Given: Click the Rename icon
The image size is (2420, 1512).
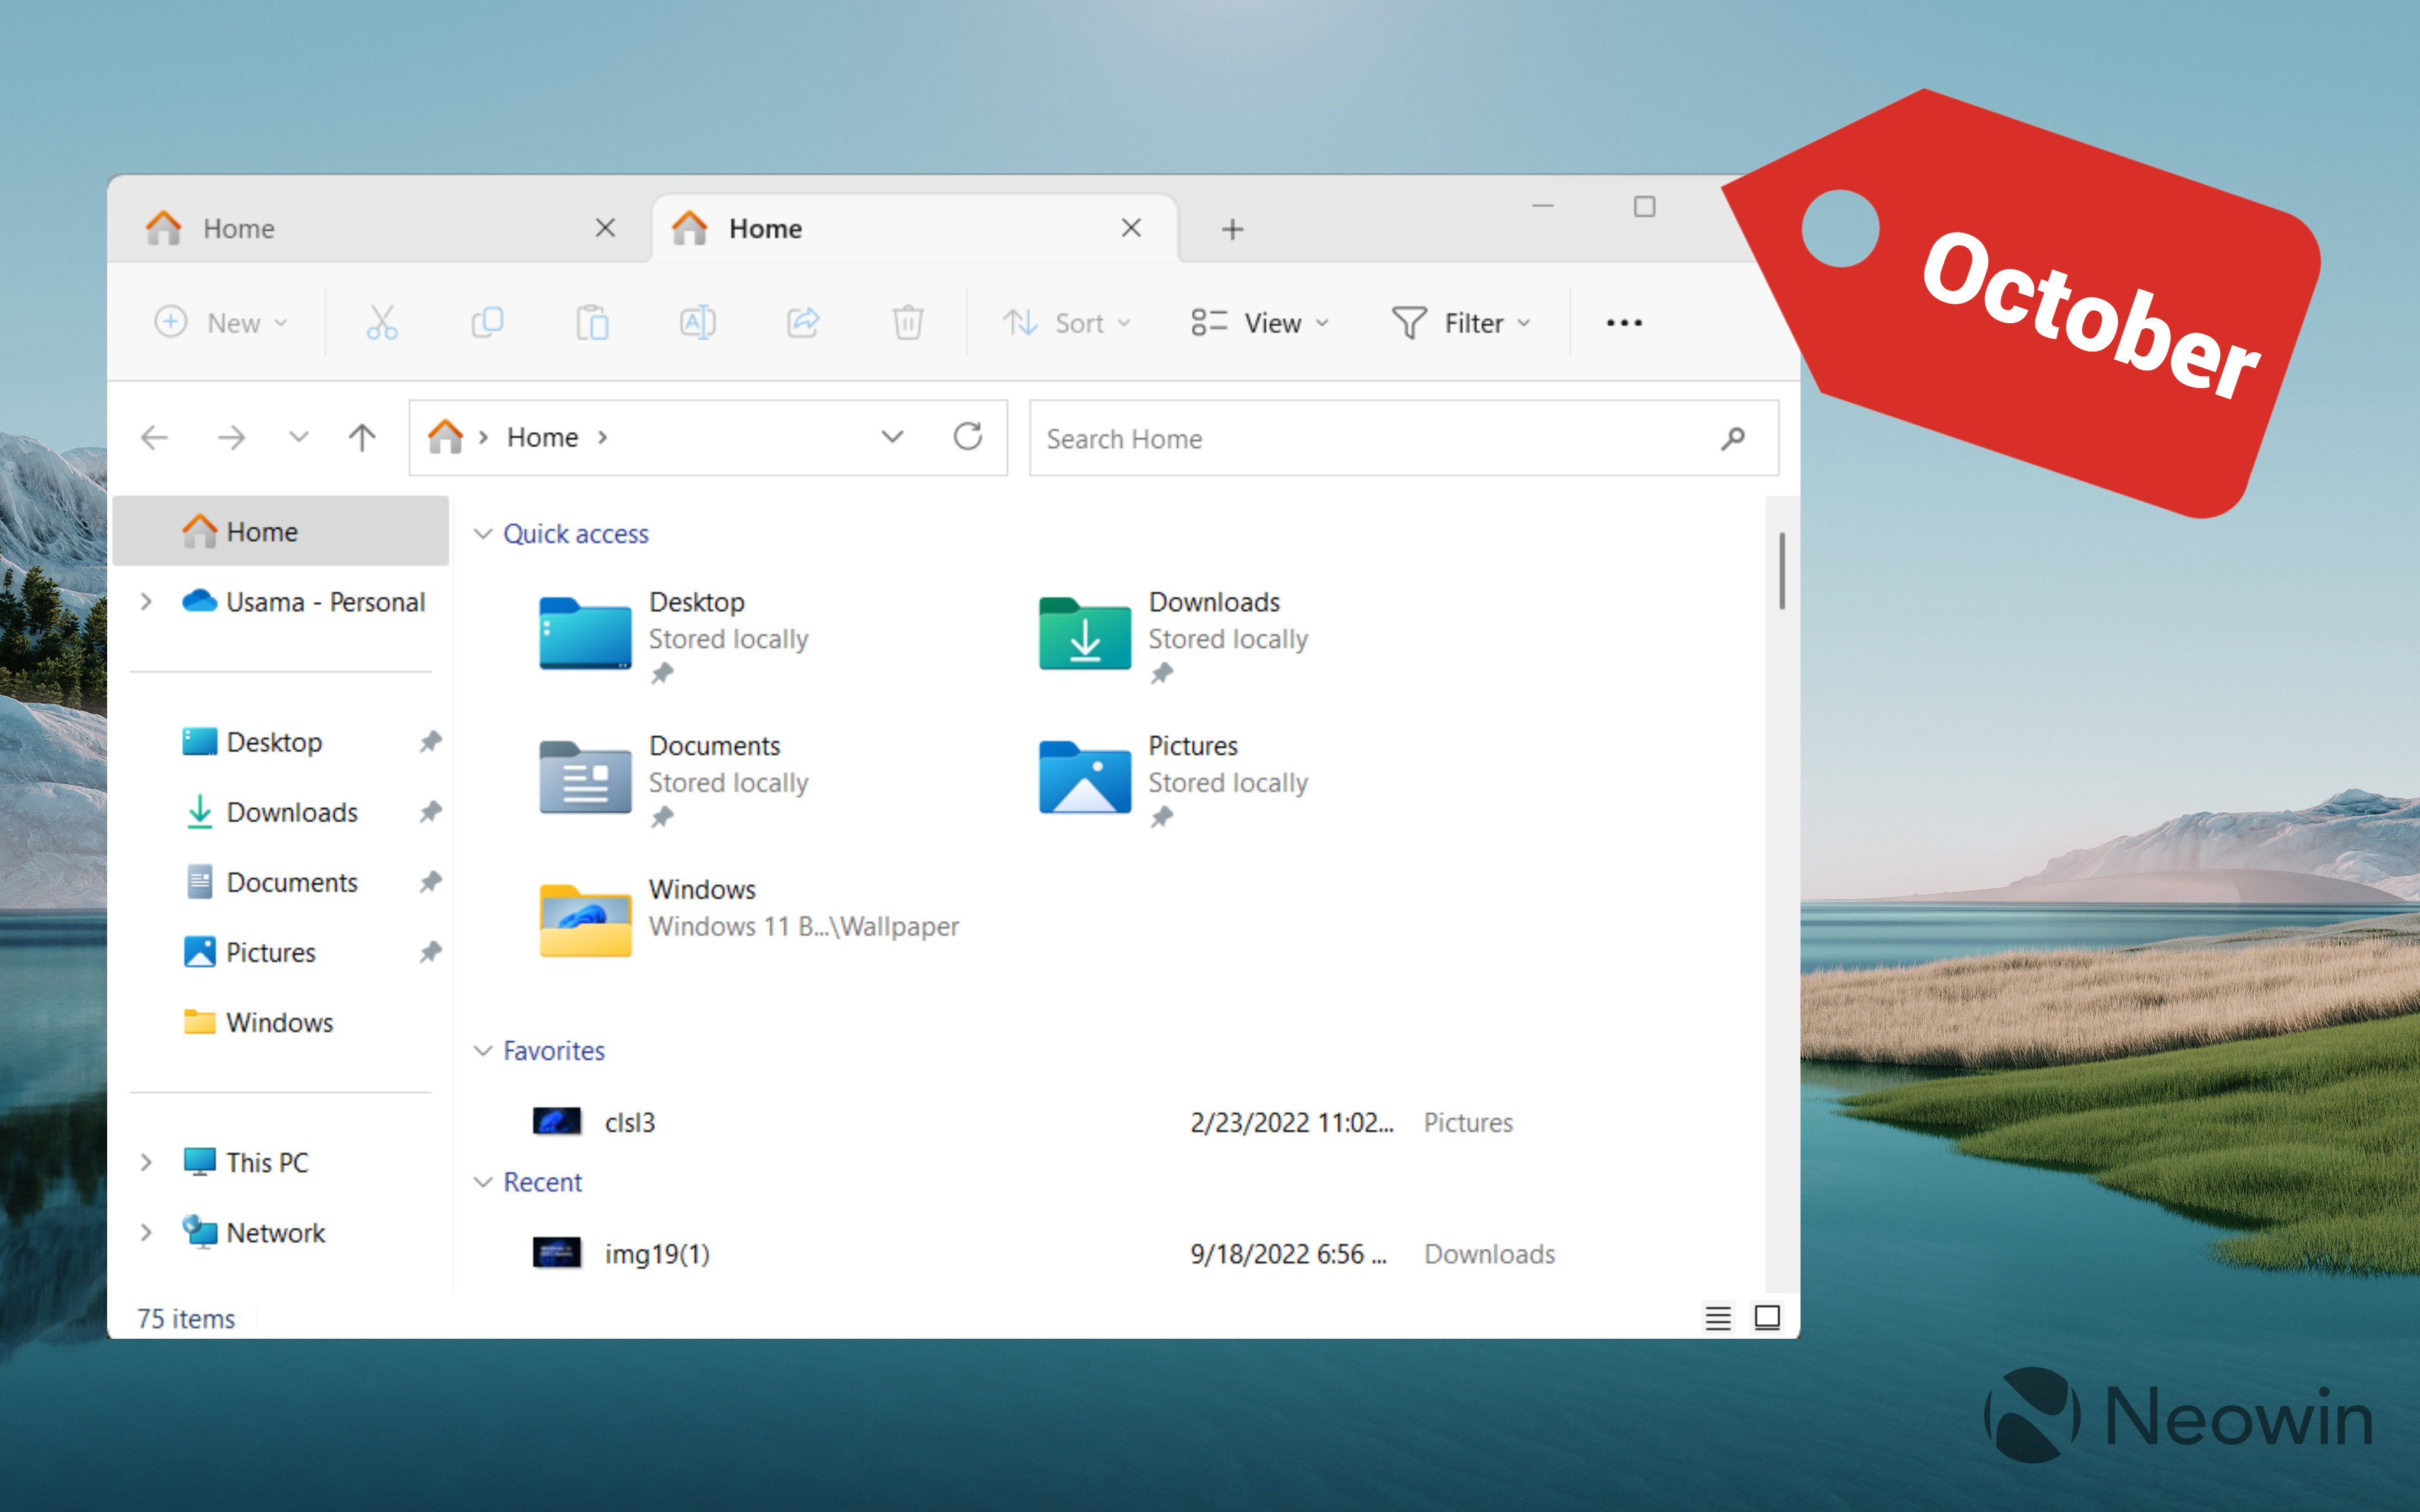Looking at the screenshot, I should point(697,322).
